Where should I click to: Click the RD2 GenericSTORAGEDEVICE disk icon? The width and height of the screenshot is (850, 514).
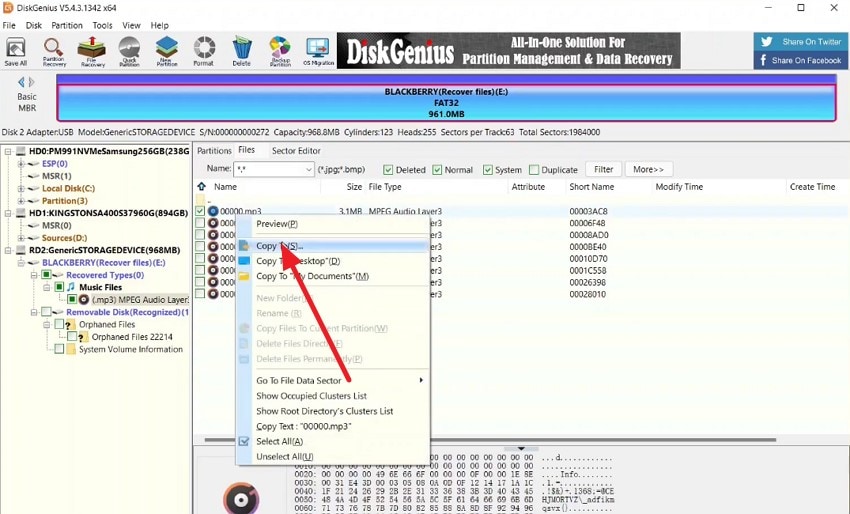[21, 250]
